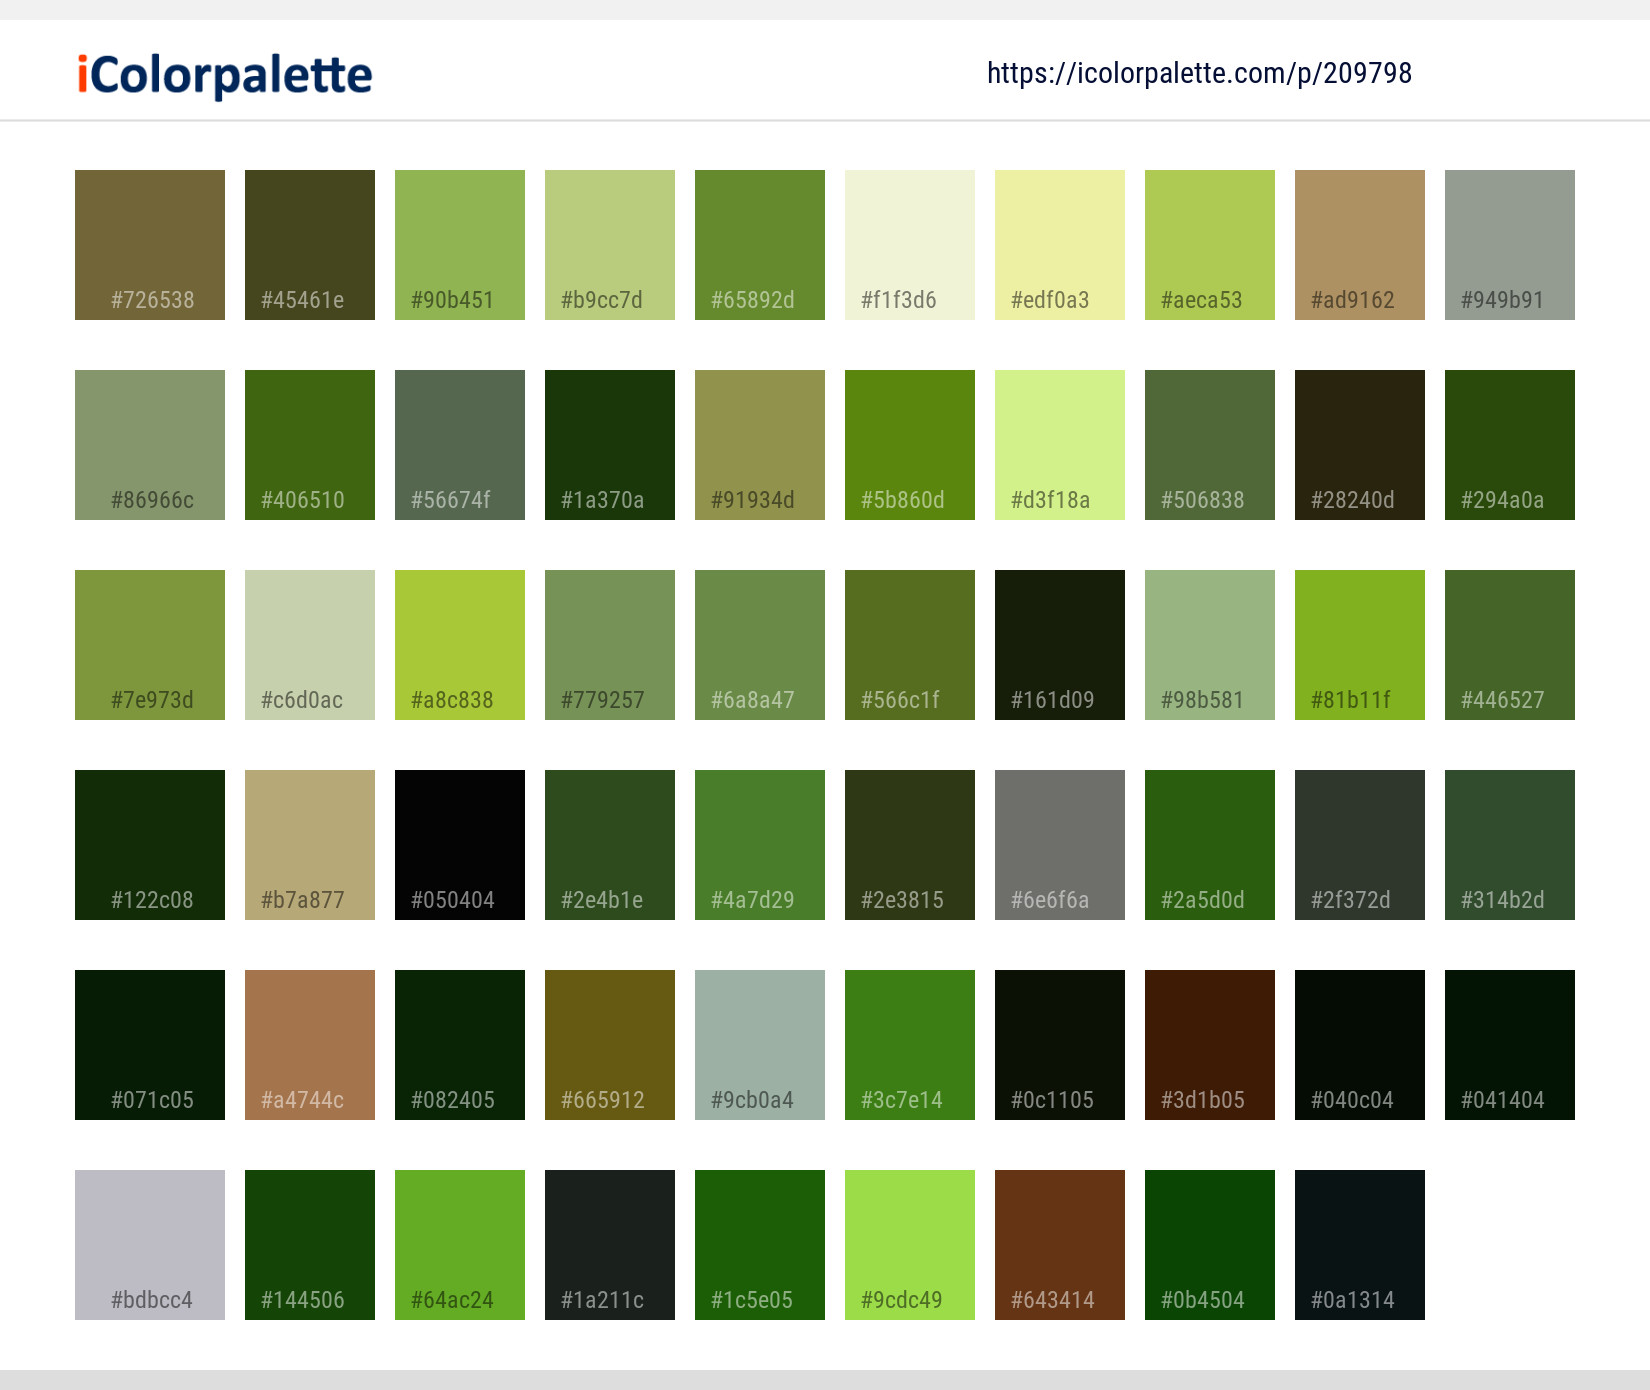Pick the #3c7e14 swatch
The height and width of the screenshot is (1390, 1650).
910,1045
